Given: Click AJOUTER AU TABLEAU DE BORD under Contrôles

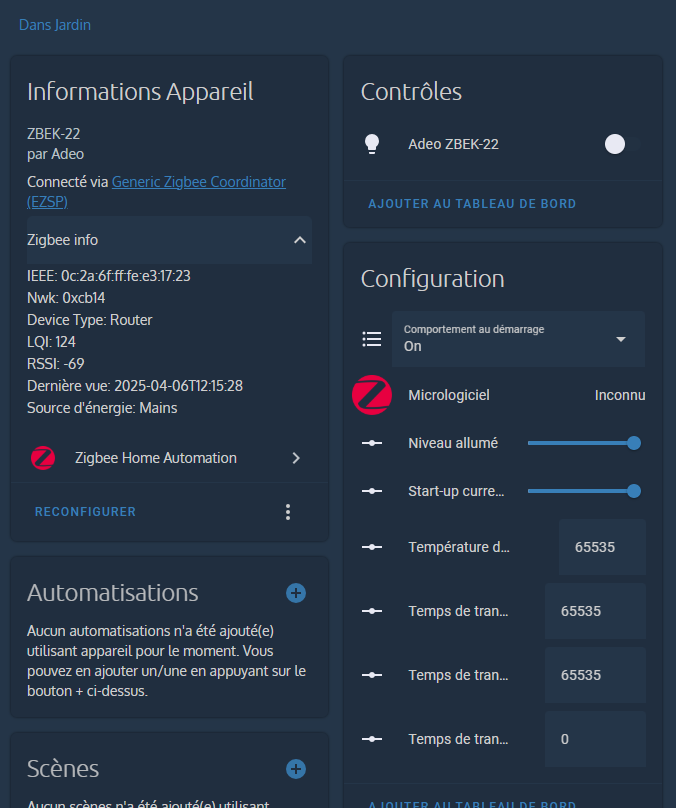Looking at the screenshot, I should pos(472,204).
